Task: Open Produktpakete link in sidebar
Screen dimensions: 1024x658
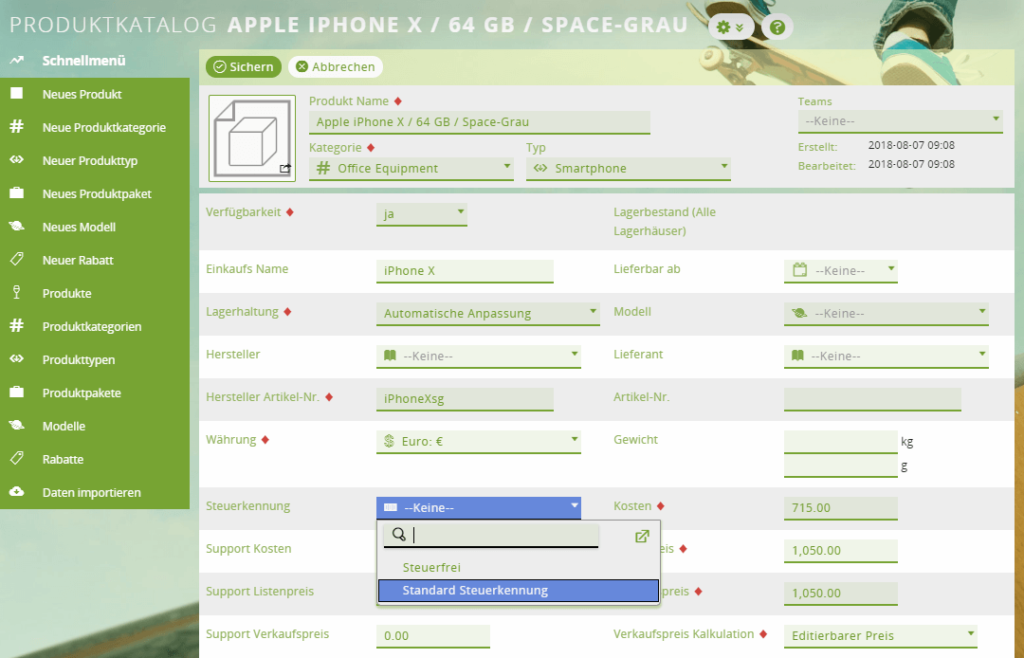Action: (82, 393)
